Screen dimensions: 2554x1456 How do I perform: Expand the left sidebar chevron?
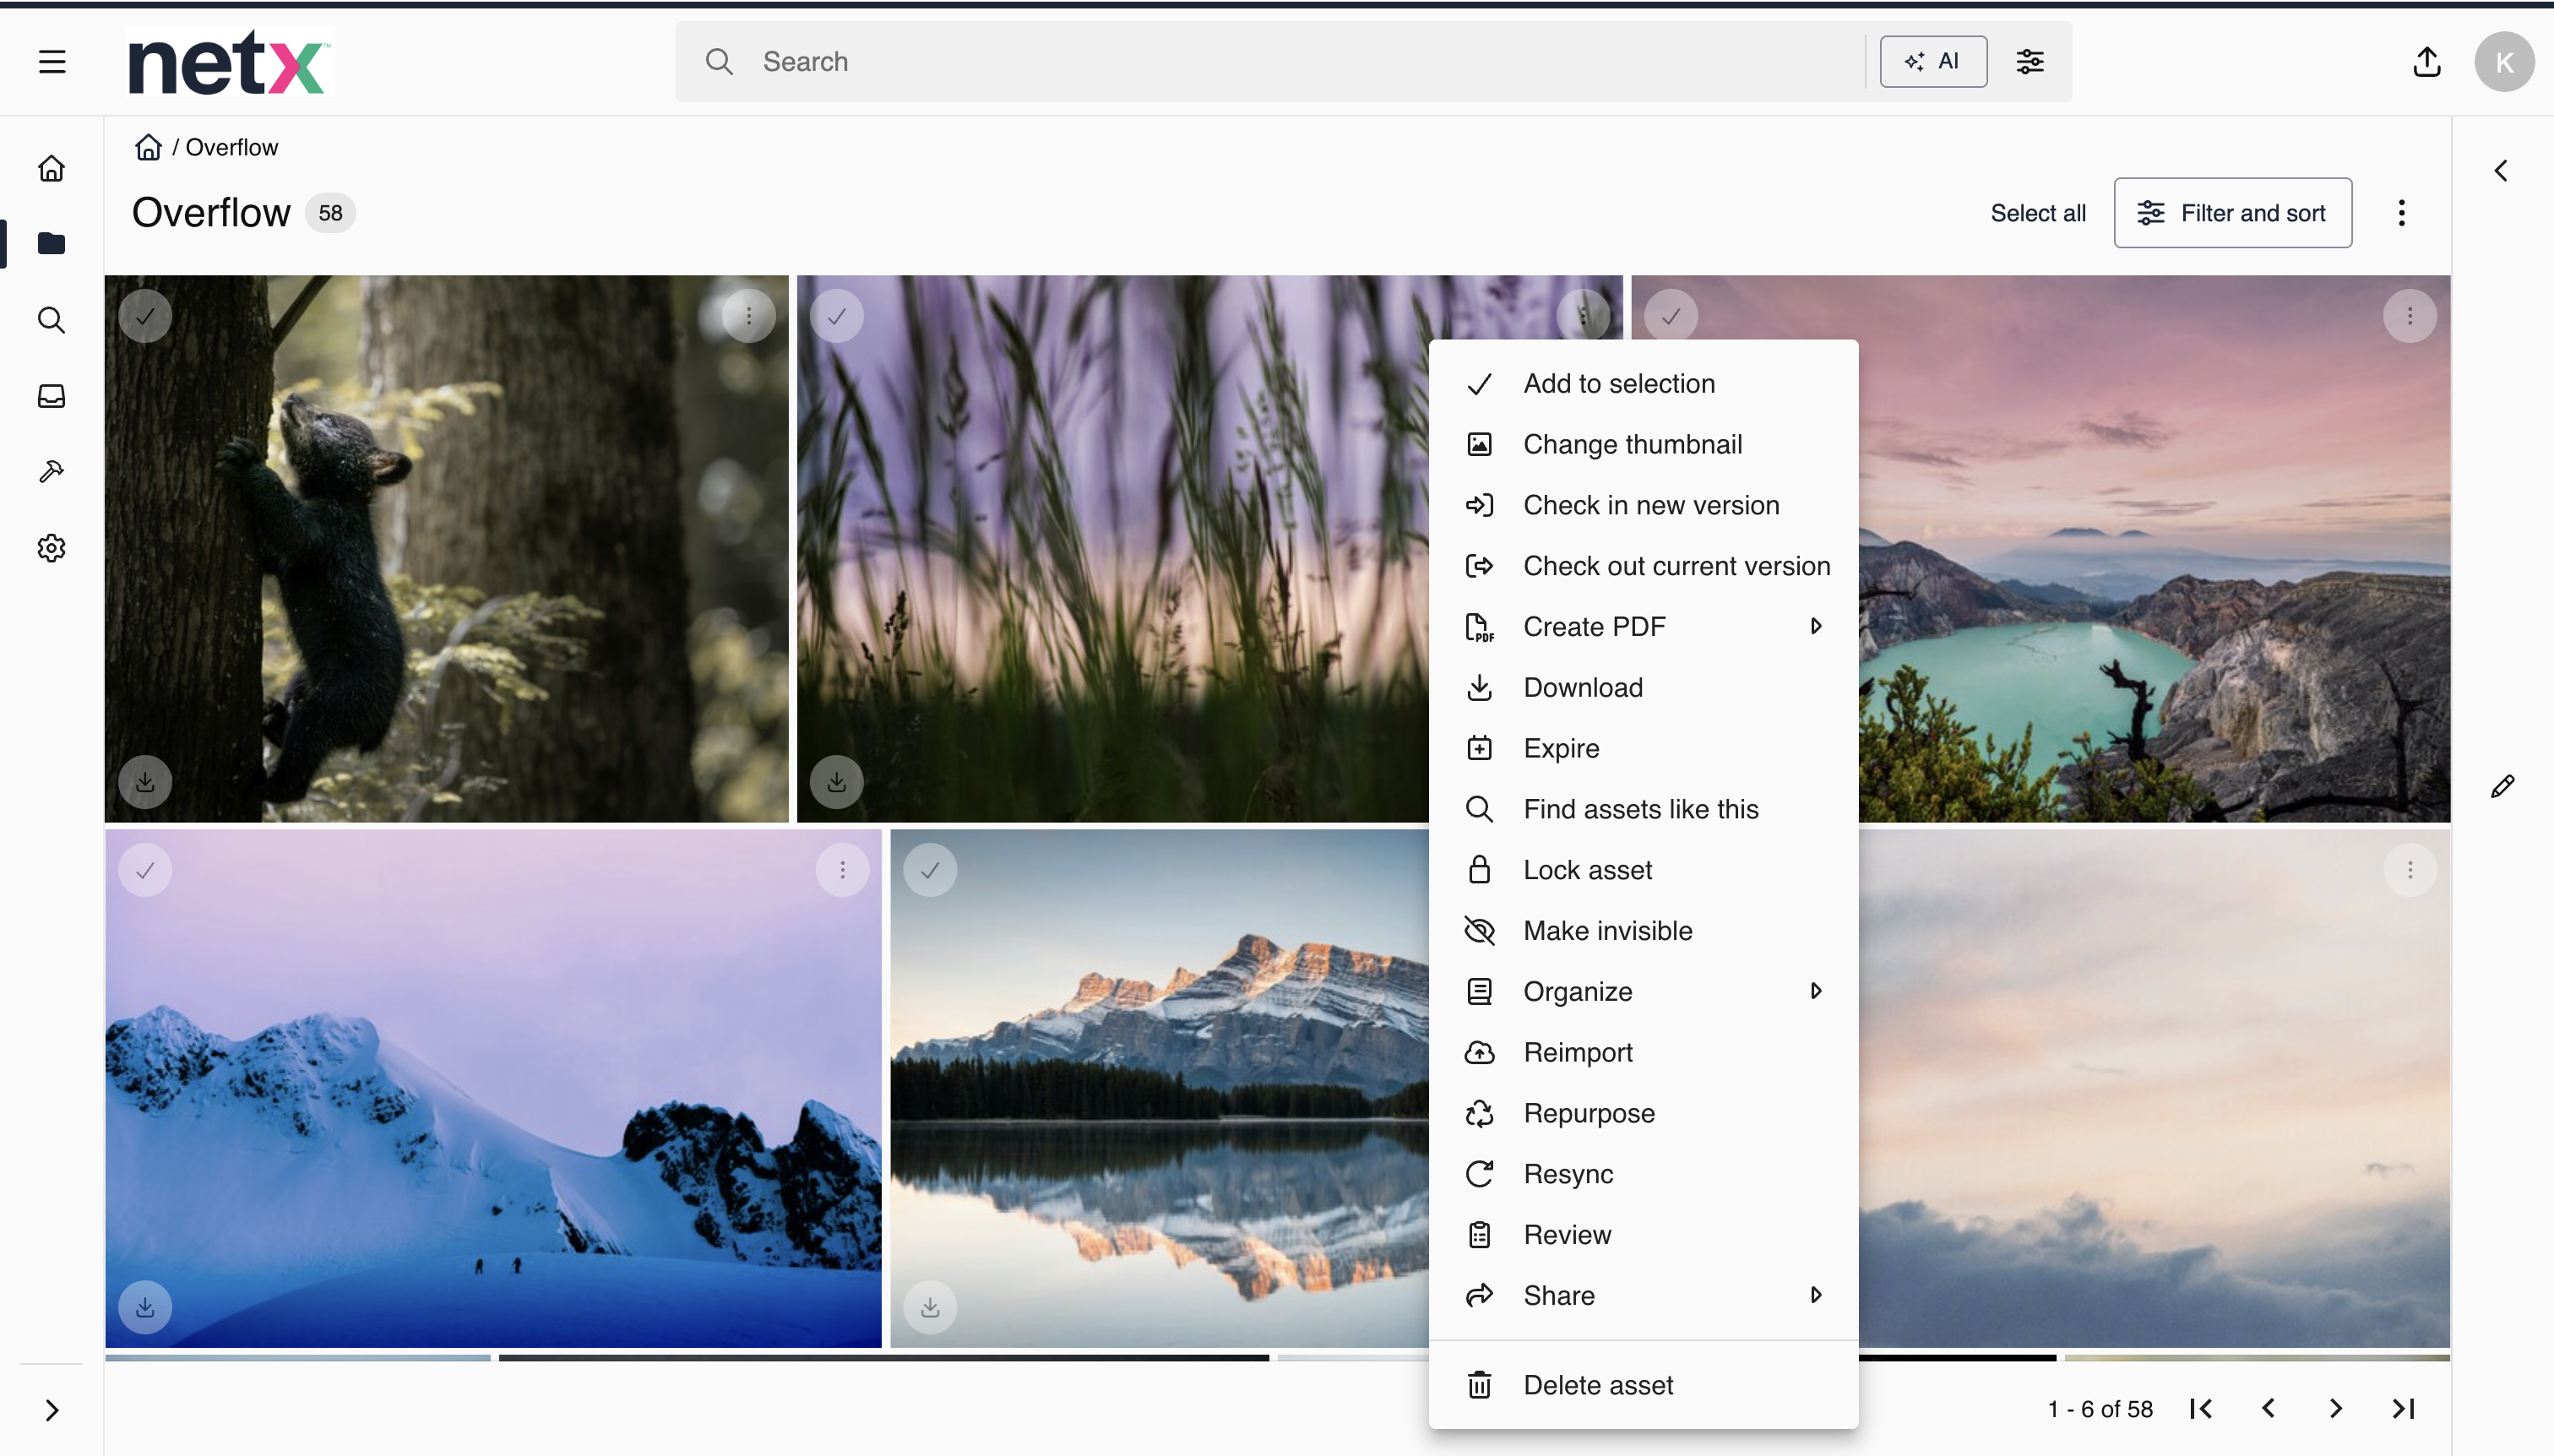click(52, 1410)
